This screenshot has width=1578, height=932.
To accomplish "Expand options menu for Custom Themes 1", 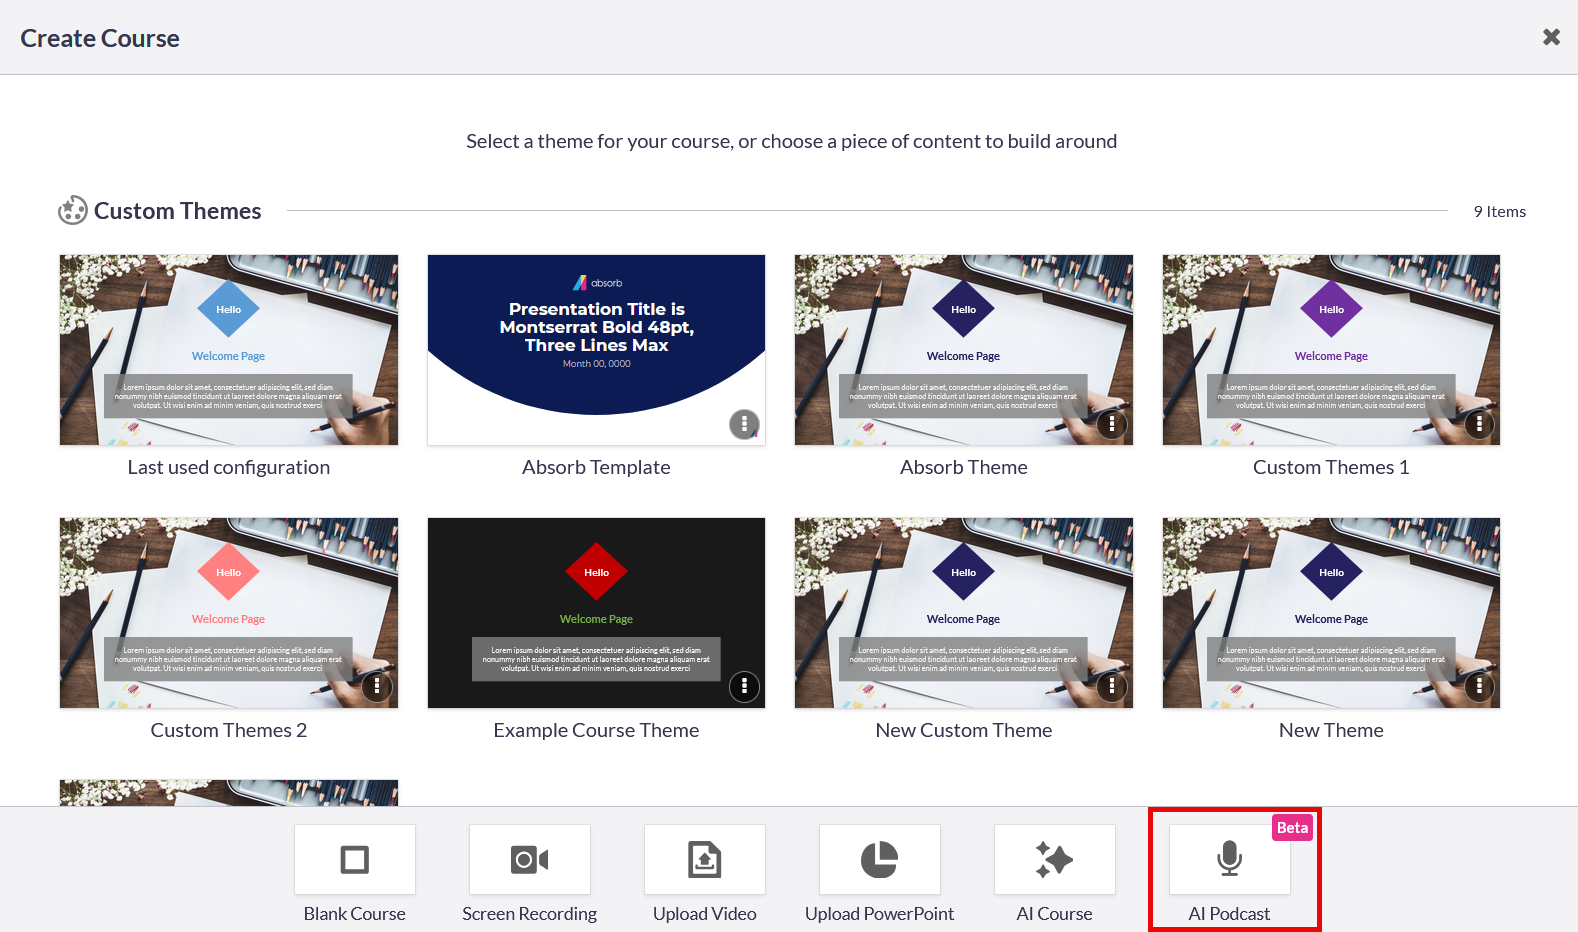I will (x=1479, y=424).
